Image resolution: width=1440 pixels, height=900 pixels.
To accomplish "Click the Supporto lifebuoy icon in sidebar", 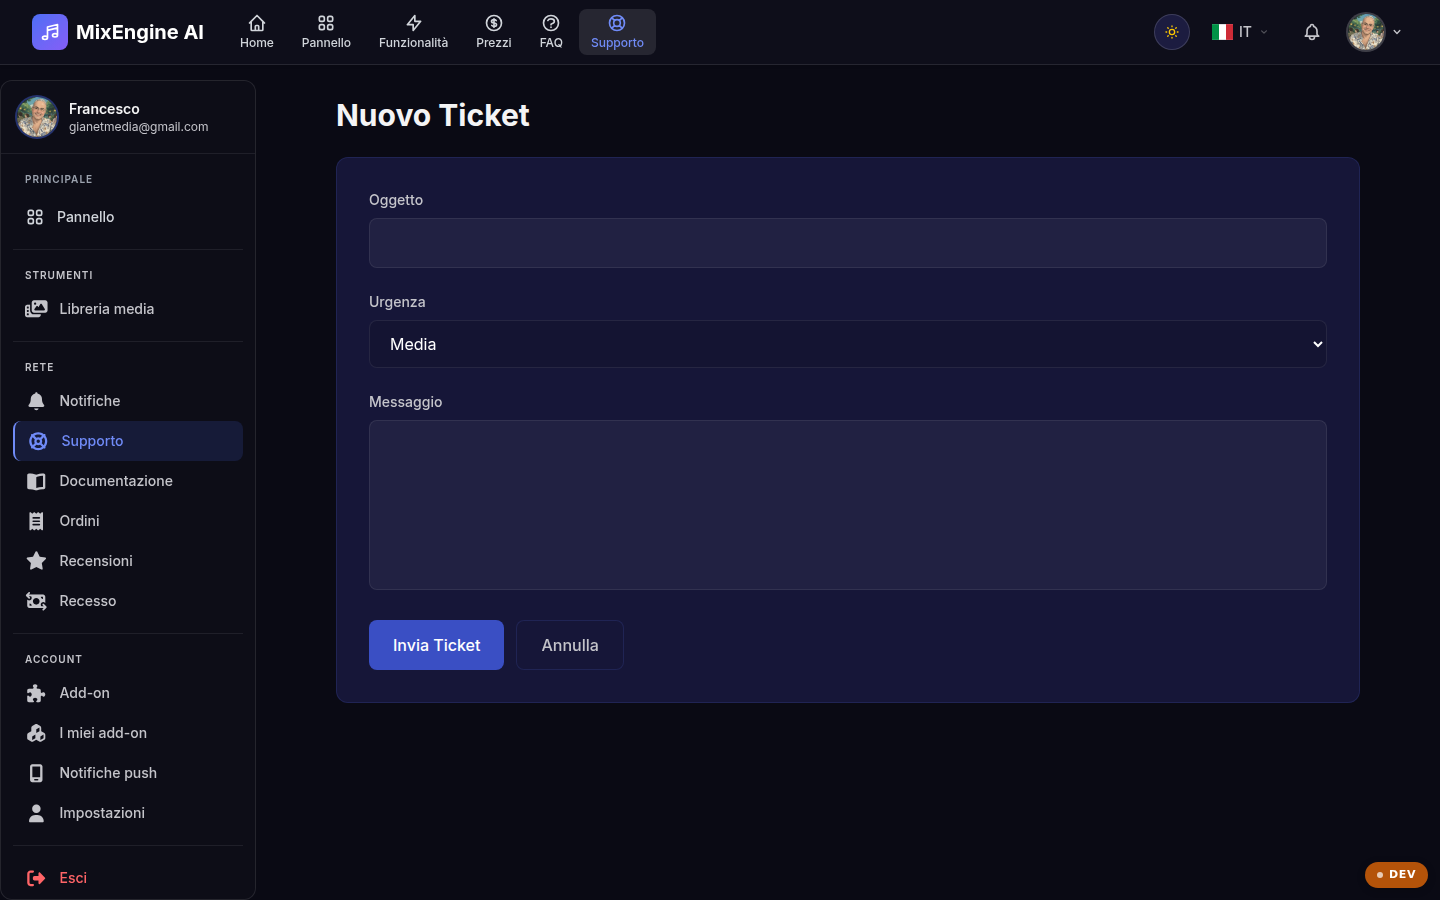I will pos(38,441).
